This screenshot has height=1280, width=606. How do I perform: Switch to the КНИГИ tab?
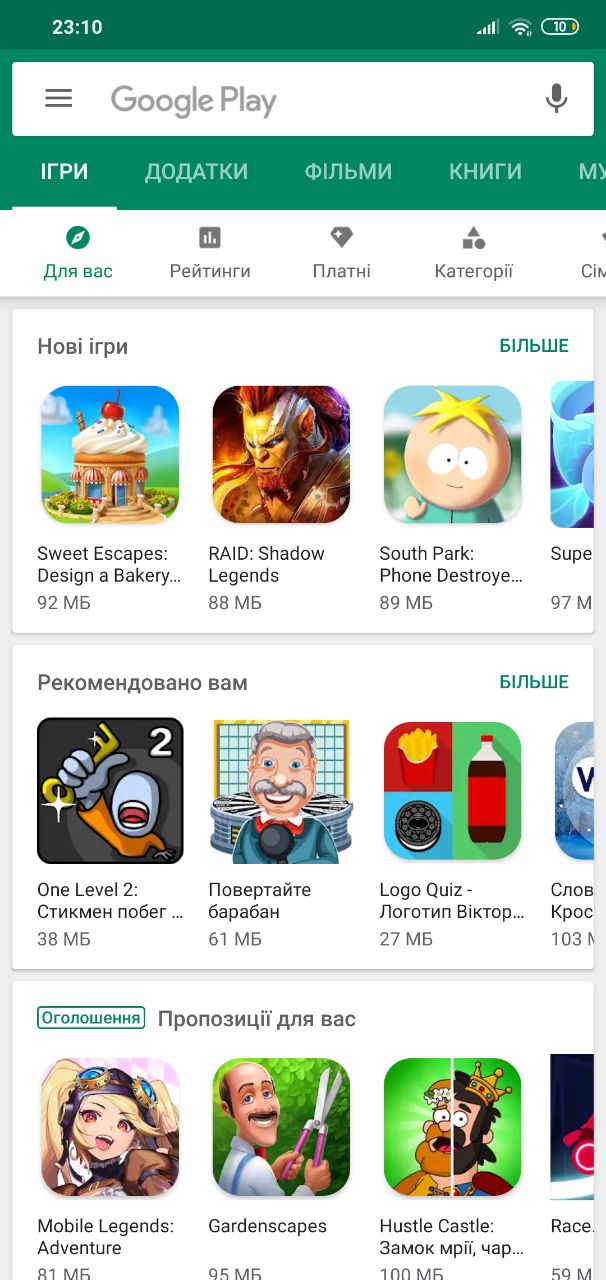coord(486,172)
